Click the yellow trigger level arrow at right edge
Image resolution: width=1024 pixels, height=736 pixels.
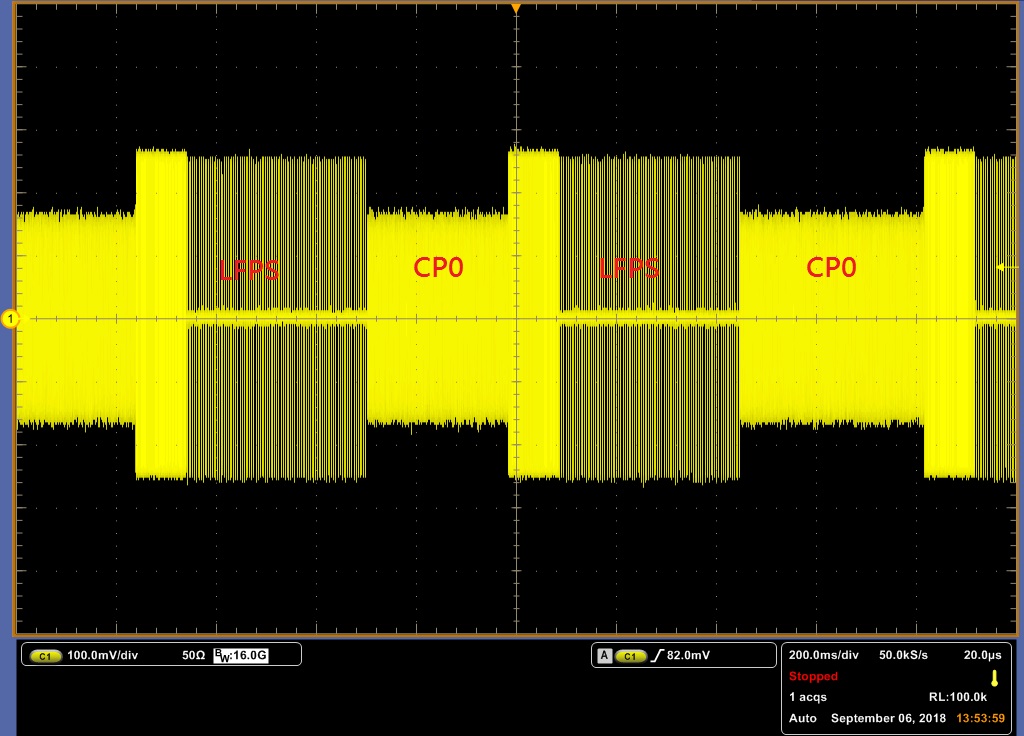[1006, 266]
